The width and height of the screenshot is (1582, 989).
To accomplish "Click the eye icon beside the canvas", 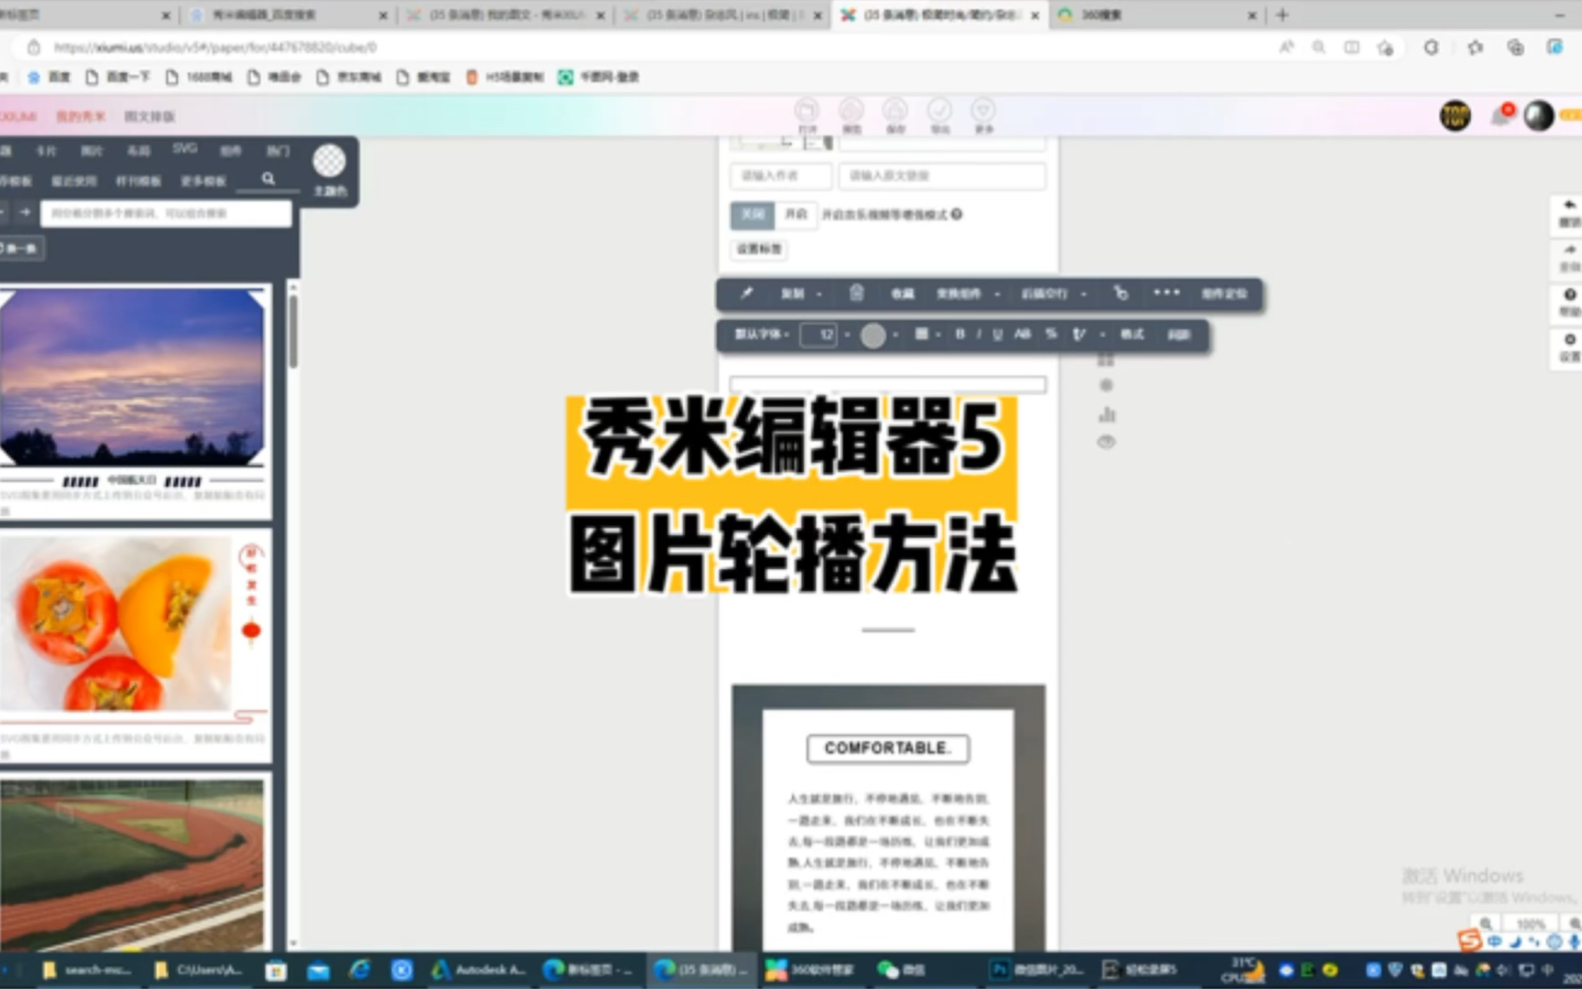I will click(x=1106, y=441).
